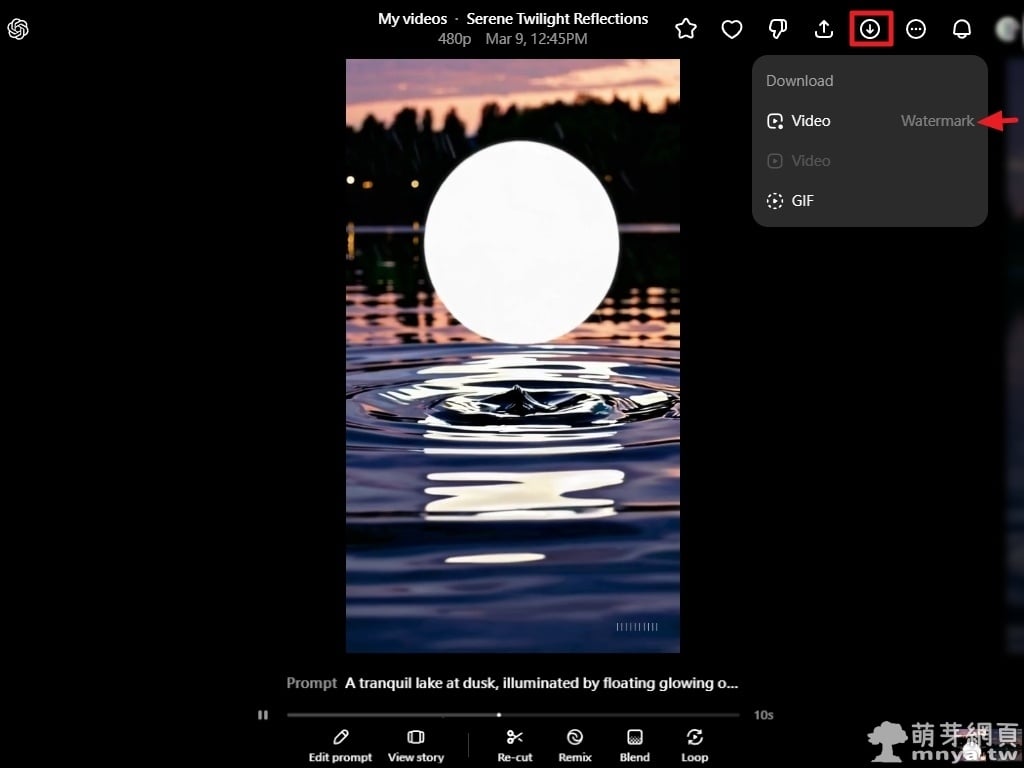
Task: Select the Blend tool
Action: (634, 745)
